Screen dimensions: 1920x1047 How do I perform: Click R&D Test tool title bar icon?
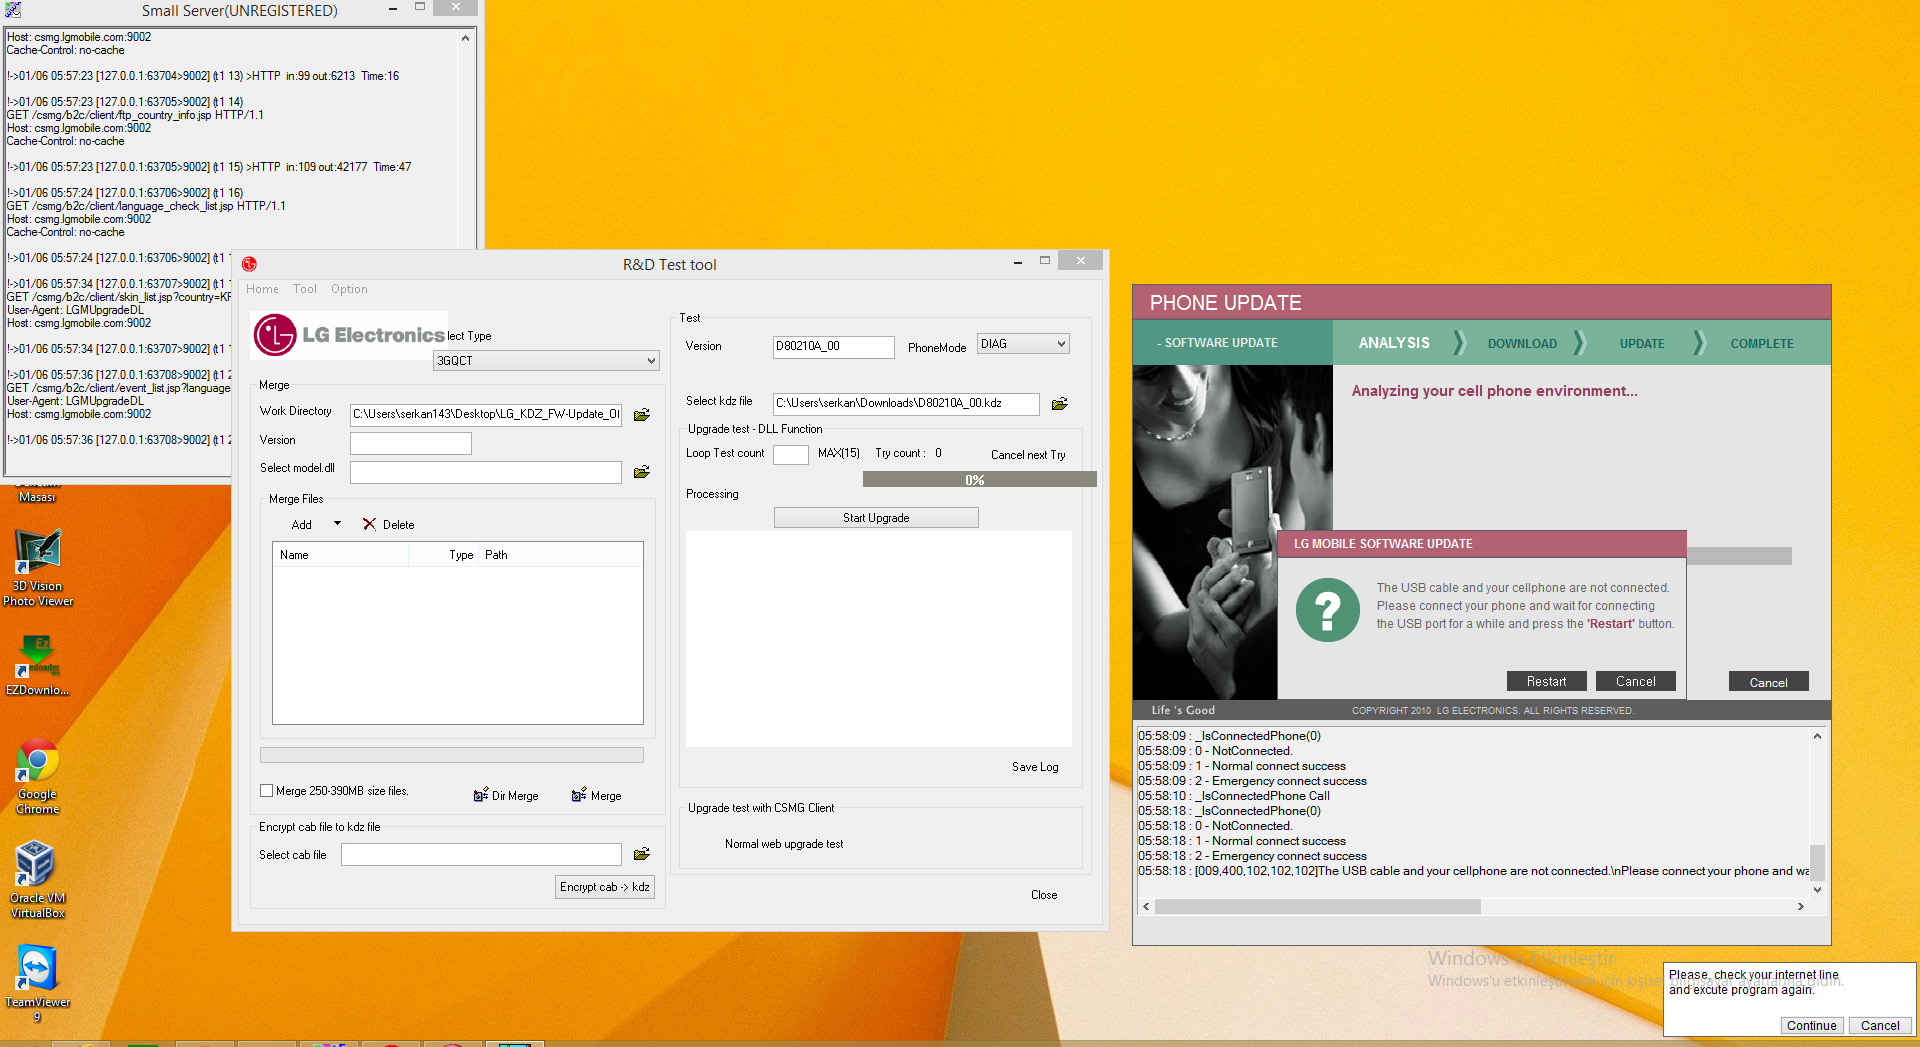point(249,264)
